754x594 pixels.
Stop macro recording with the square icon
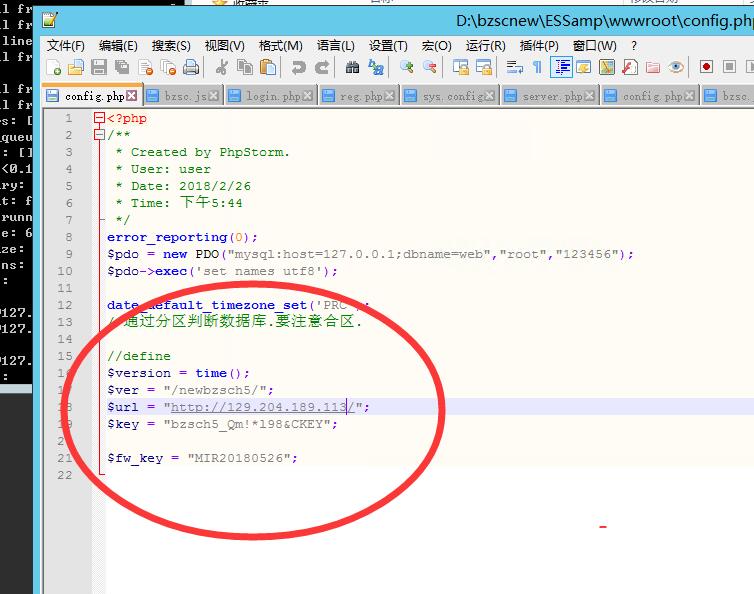[x=729, y=67]
